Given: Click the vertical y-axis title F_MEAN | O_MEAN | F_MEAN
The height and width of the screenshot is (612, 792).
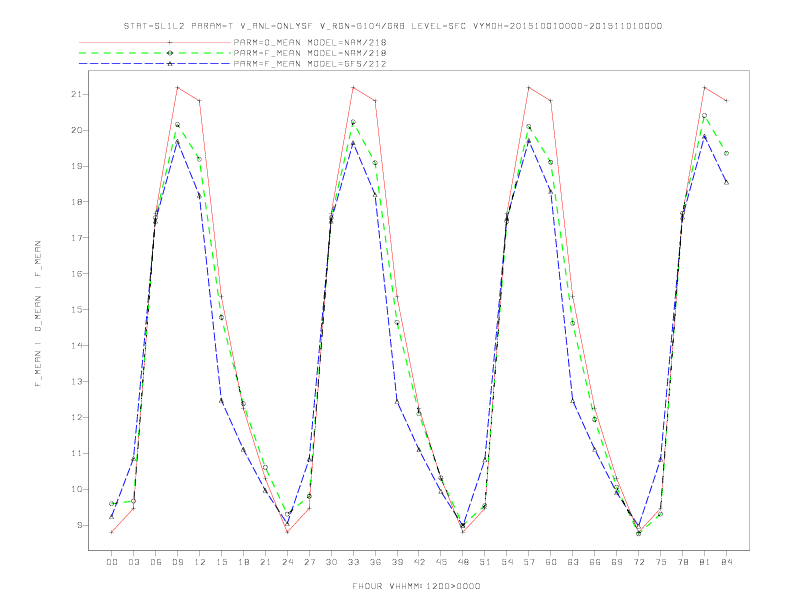Looking at the screenshot, I should tap(38, 314).
